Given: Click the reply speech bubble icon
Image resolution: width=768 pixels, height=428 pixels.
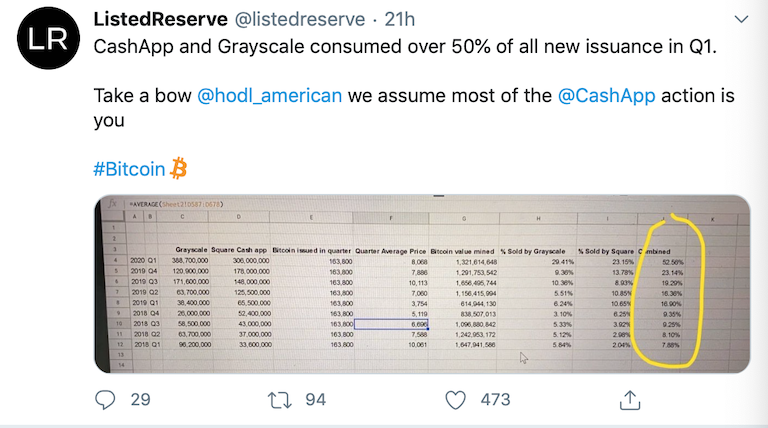Looking at the screenshot, I should [105, 400].
